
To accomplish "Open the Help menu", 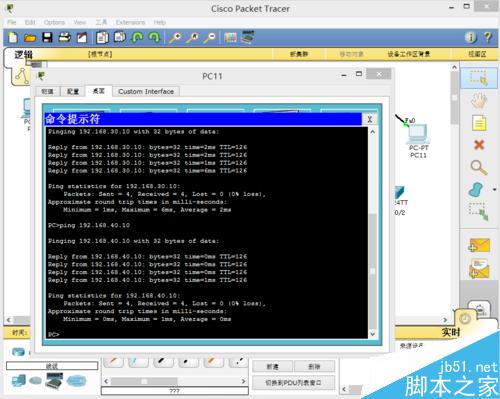I will coord(160,22).
